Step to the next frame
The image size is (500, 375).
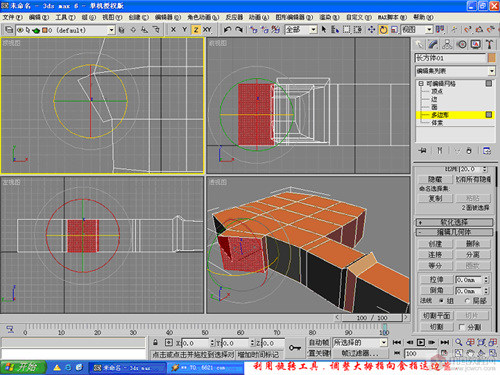coord(432,342)
